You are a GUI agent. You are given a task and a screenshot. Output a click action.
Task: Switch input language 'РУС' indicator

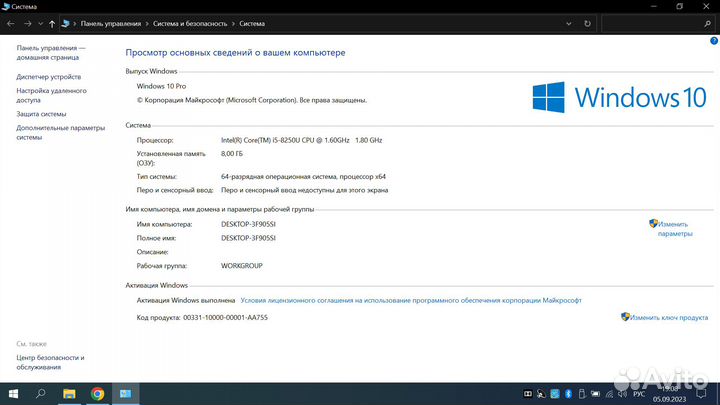[x=639, y=394]
